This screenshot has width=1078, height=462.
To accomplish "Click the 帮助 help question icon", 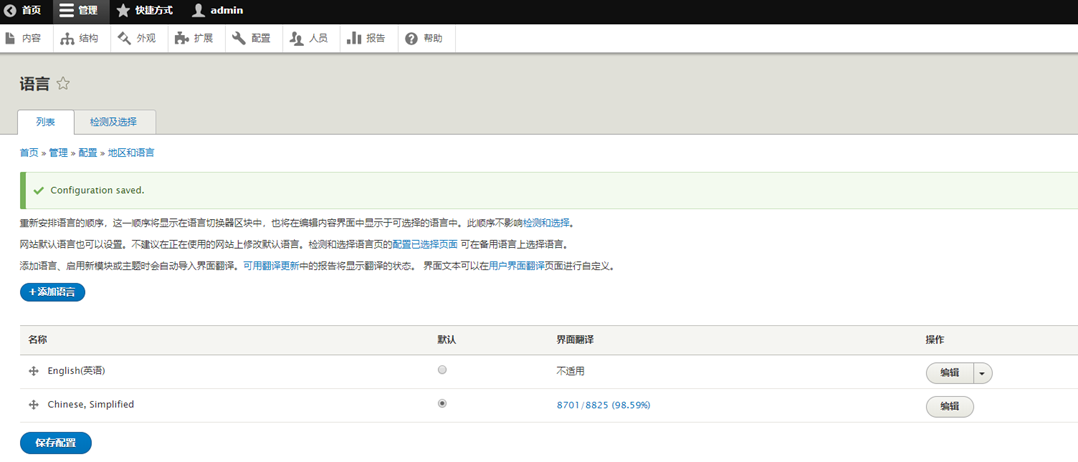I will 411,38.
